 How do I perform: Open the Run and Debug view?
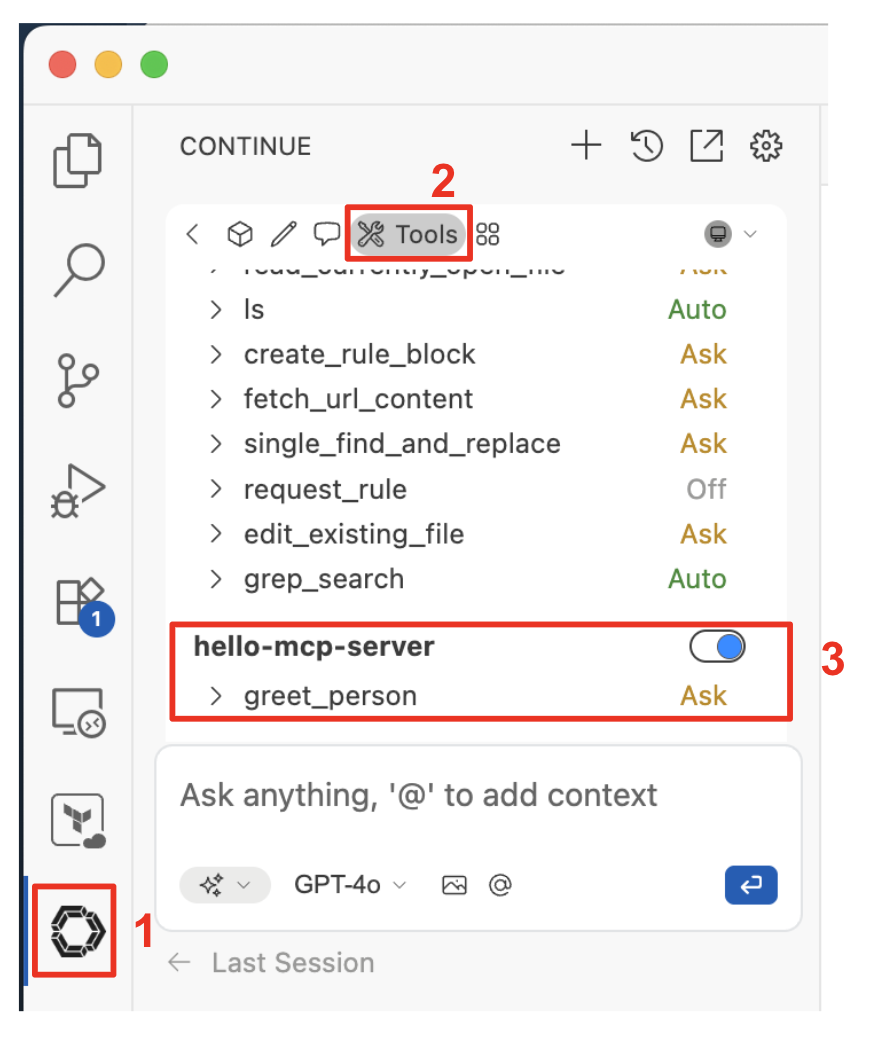78,491
